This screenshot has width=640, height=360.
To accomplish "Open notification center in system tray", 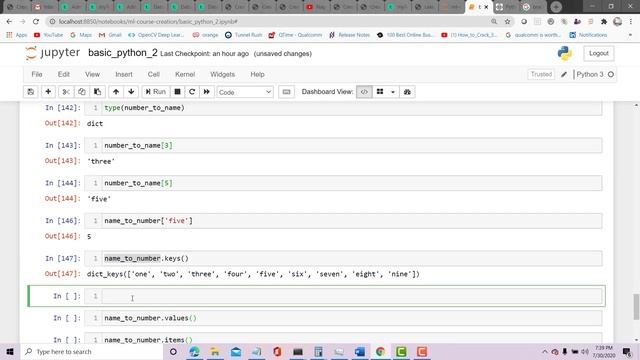I will click(627, 351).
